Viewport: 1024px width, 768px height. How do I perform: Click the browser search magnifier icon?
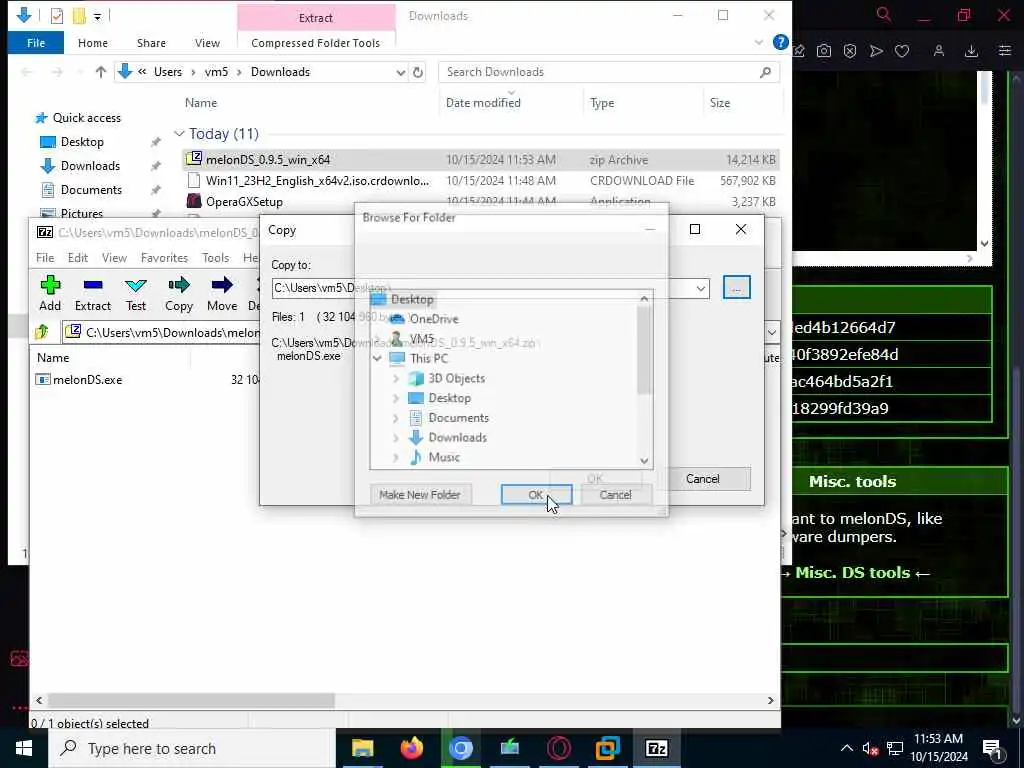pyautogui.click(x=884, y=14)
